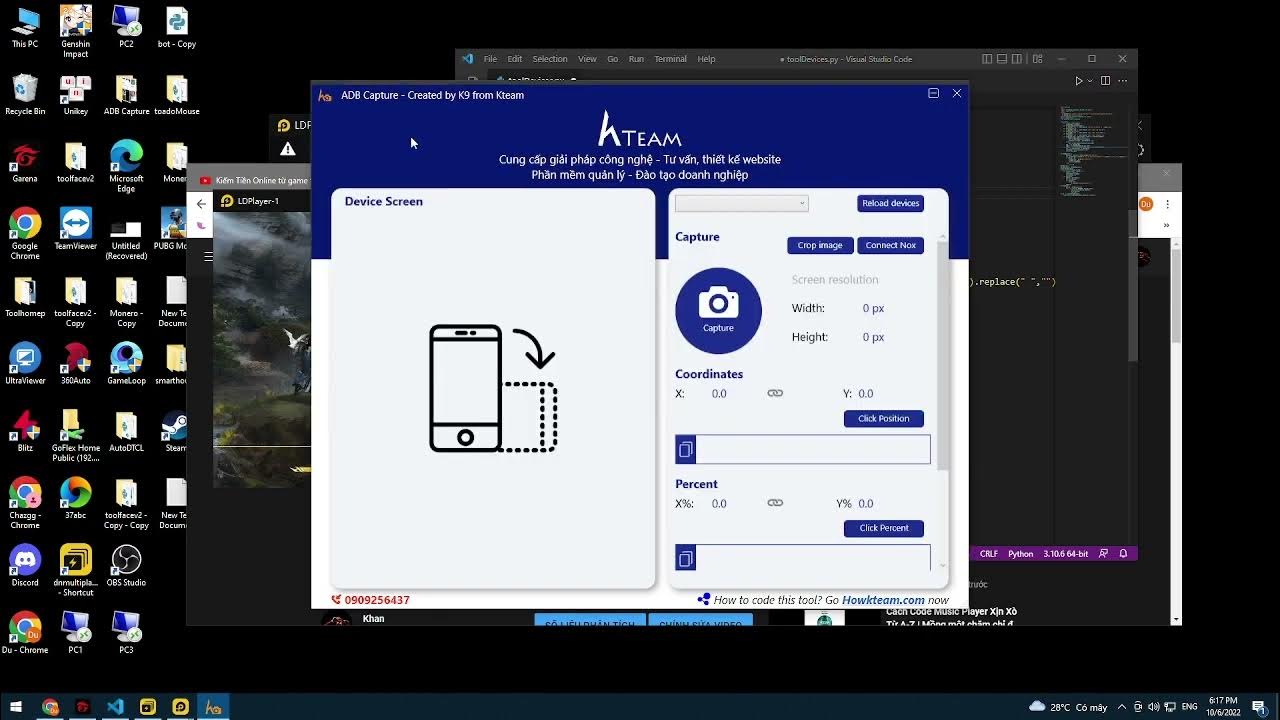Click the Crop image button
1280x720 pixels.
point(820,245)
